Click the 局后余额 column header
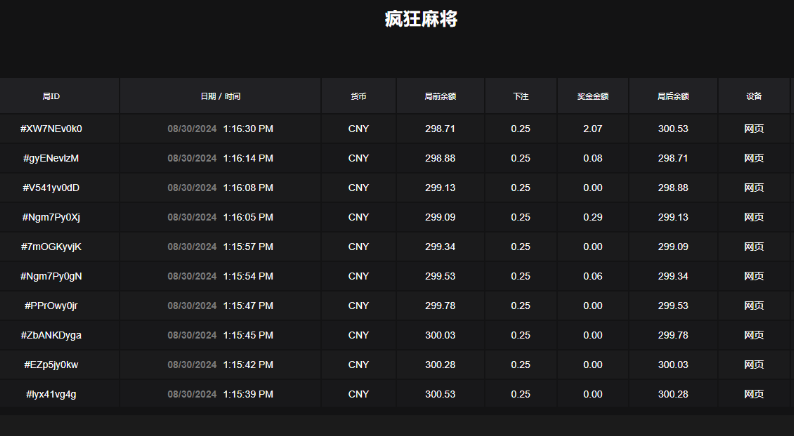This screenshot has width=794, height=436. [672, 97]
